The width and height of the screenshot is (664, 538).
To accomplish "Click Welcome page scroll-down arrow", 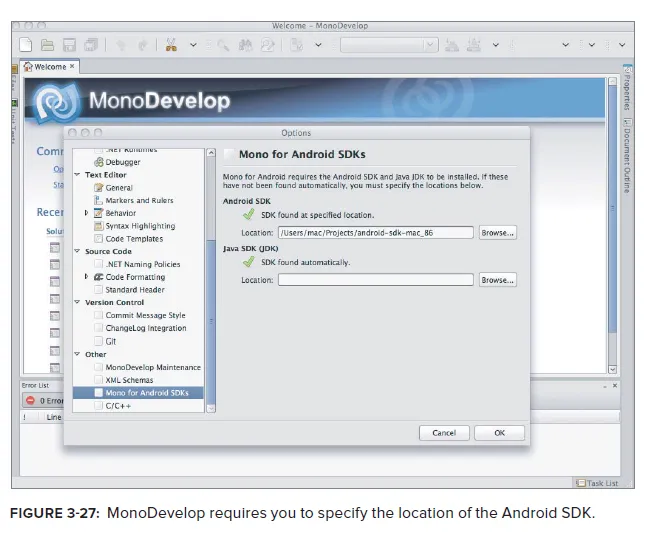I will tap(612, 369).
